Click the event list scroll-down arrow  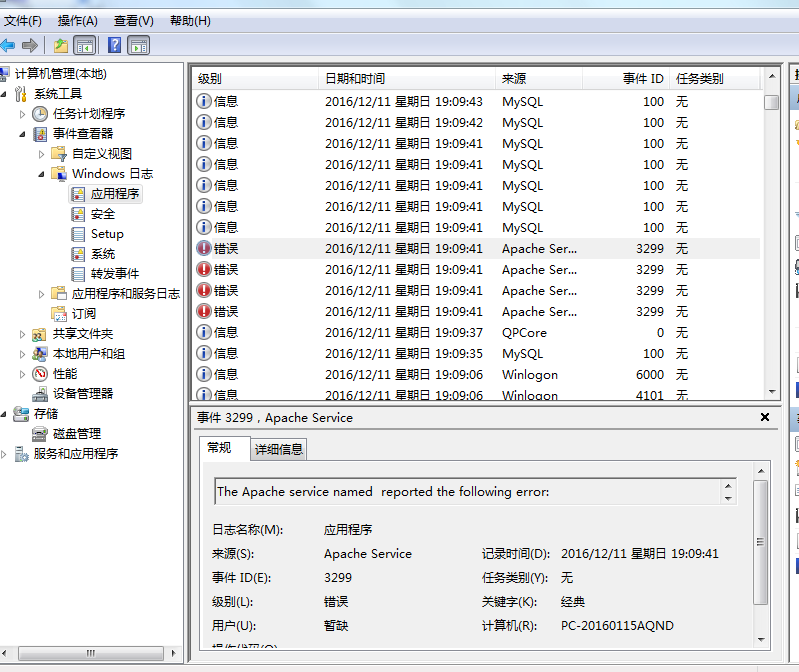[772, 392]
